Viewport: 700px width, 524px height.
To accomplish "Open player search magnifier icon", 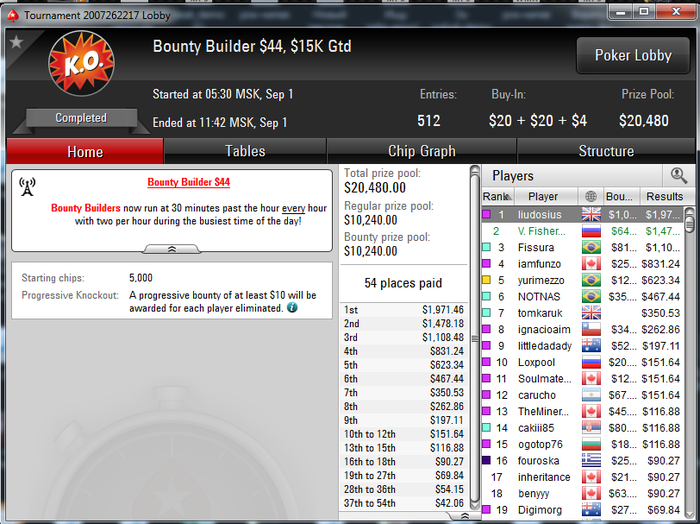I will pyautogui.click(x=679, y=176).
